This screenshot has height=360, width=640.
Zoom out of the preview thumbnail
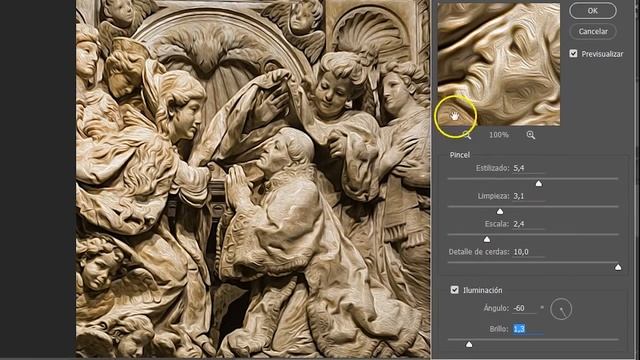coord(467,136)
